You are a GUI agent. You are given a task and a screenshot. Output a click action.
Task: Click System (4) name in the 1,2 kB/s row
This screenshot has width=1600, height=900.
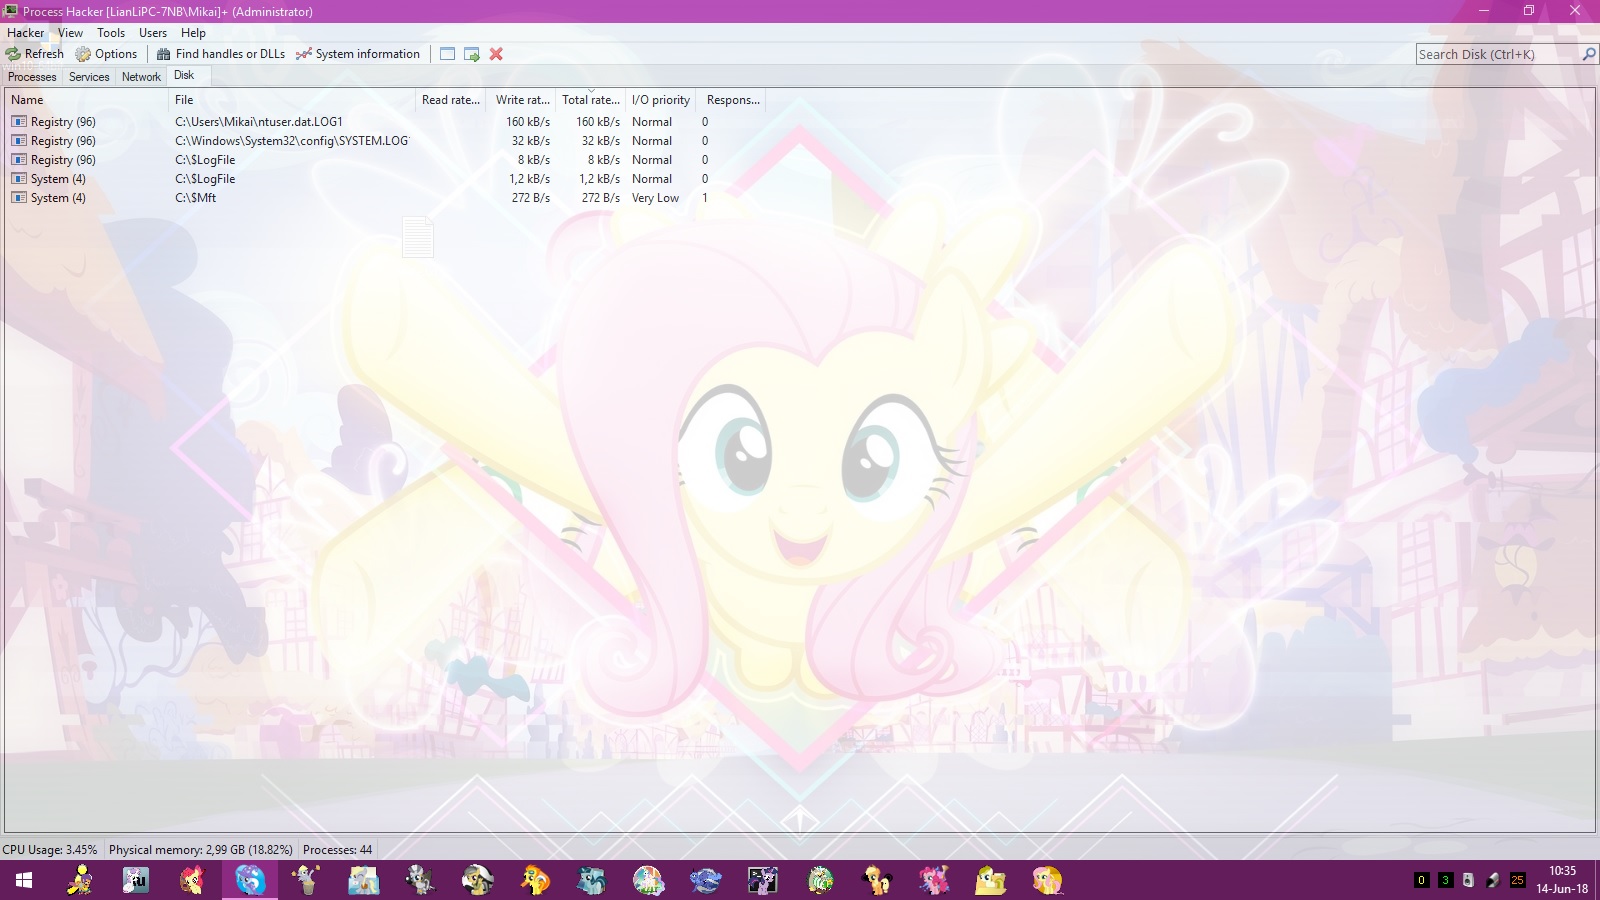(58, 179)
